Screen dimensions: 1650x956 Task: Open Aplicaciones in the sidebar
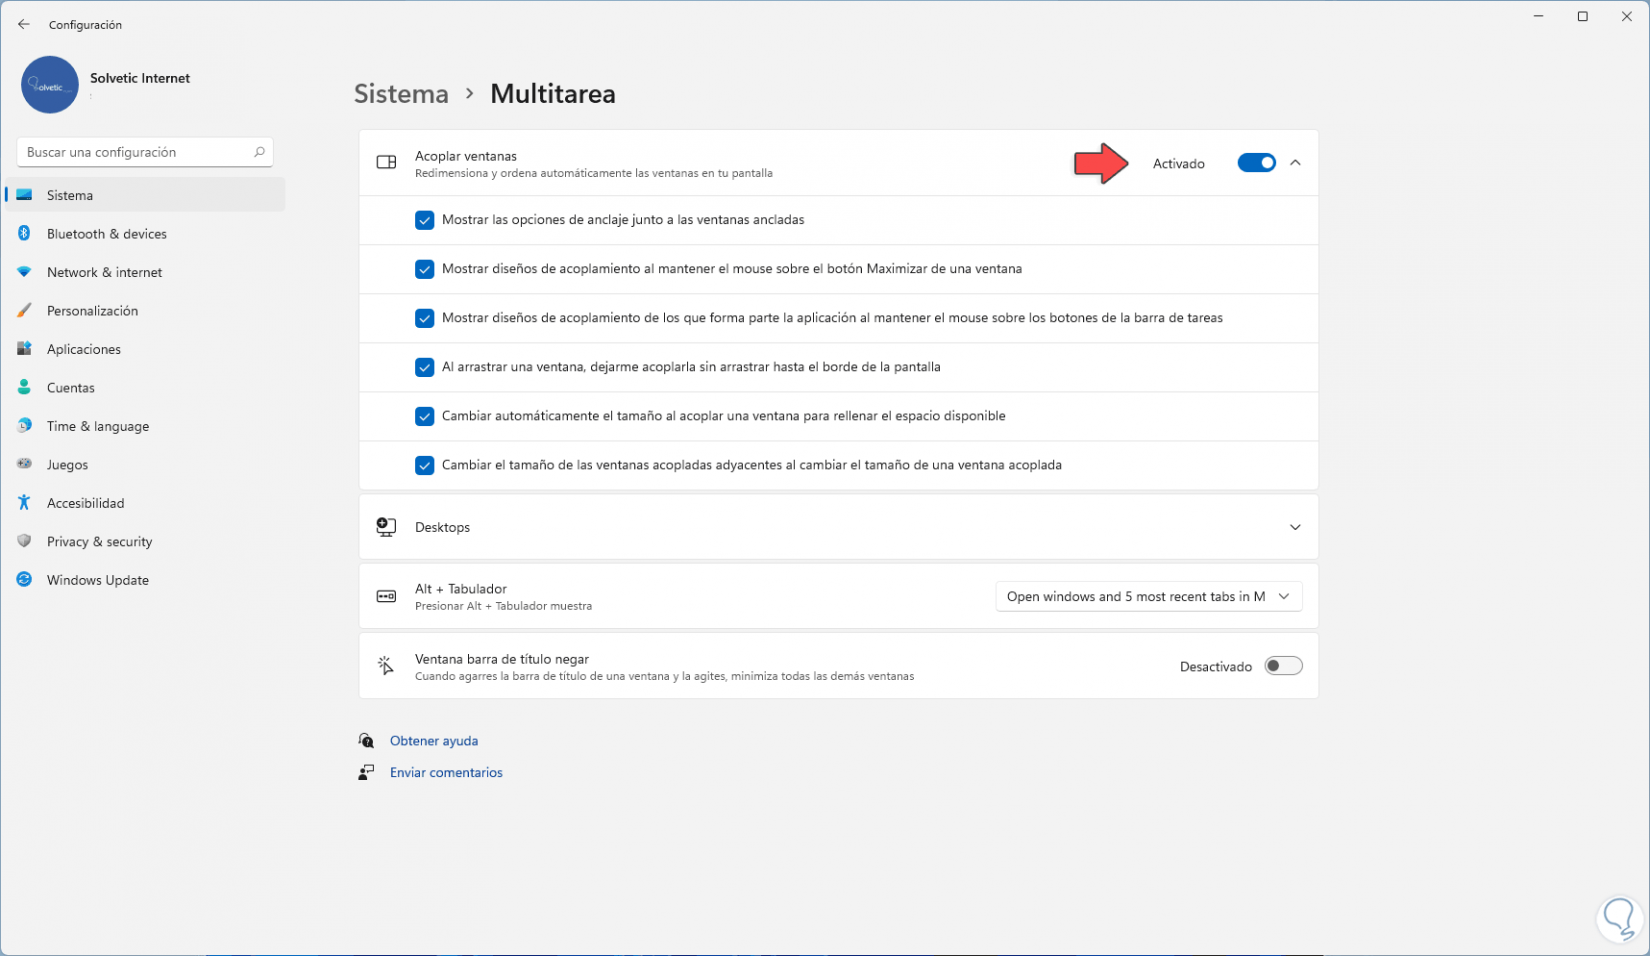[84, 349]
